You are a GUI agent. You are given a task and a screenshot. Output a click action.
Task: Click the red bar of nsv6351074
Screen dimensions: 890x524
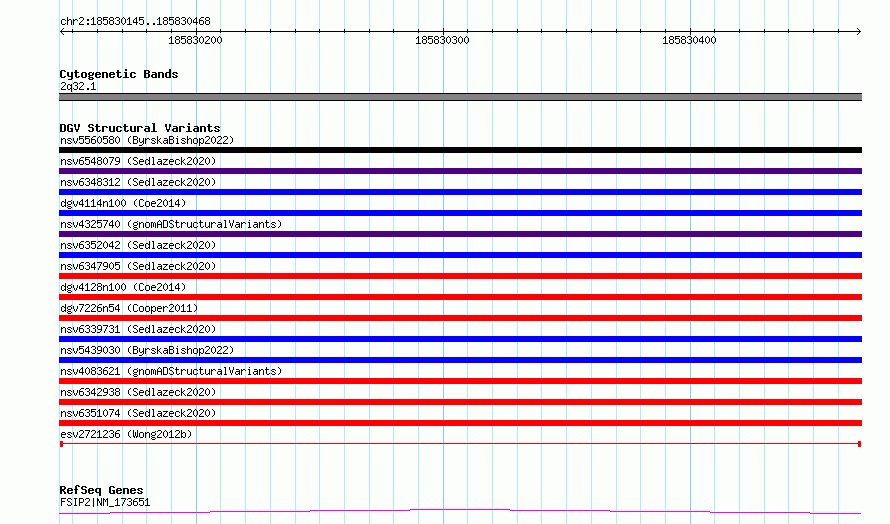(460, 423)
